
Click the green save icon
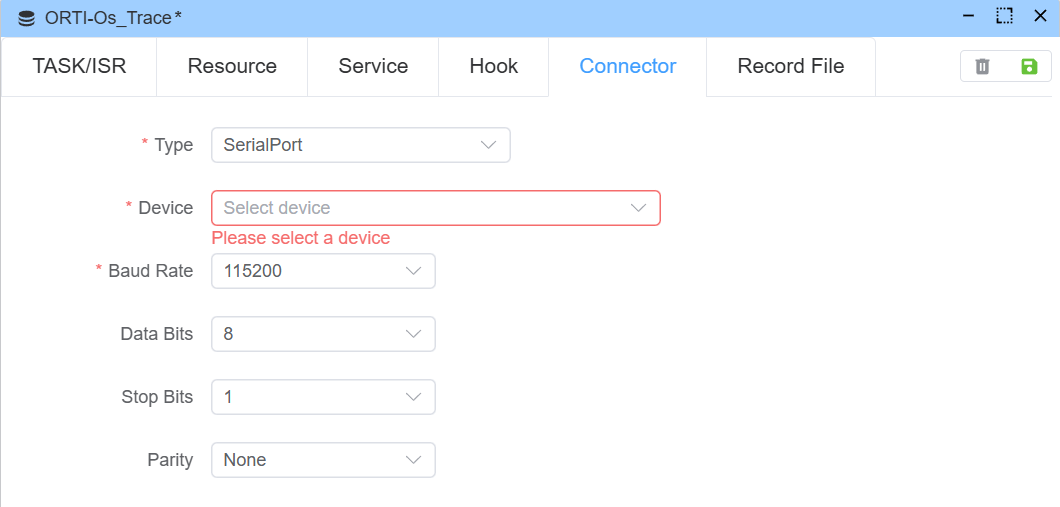1029,66
